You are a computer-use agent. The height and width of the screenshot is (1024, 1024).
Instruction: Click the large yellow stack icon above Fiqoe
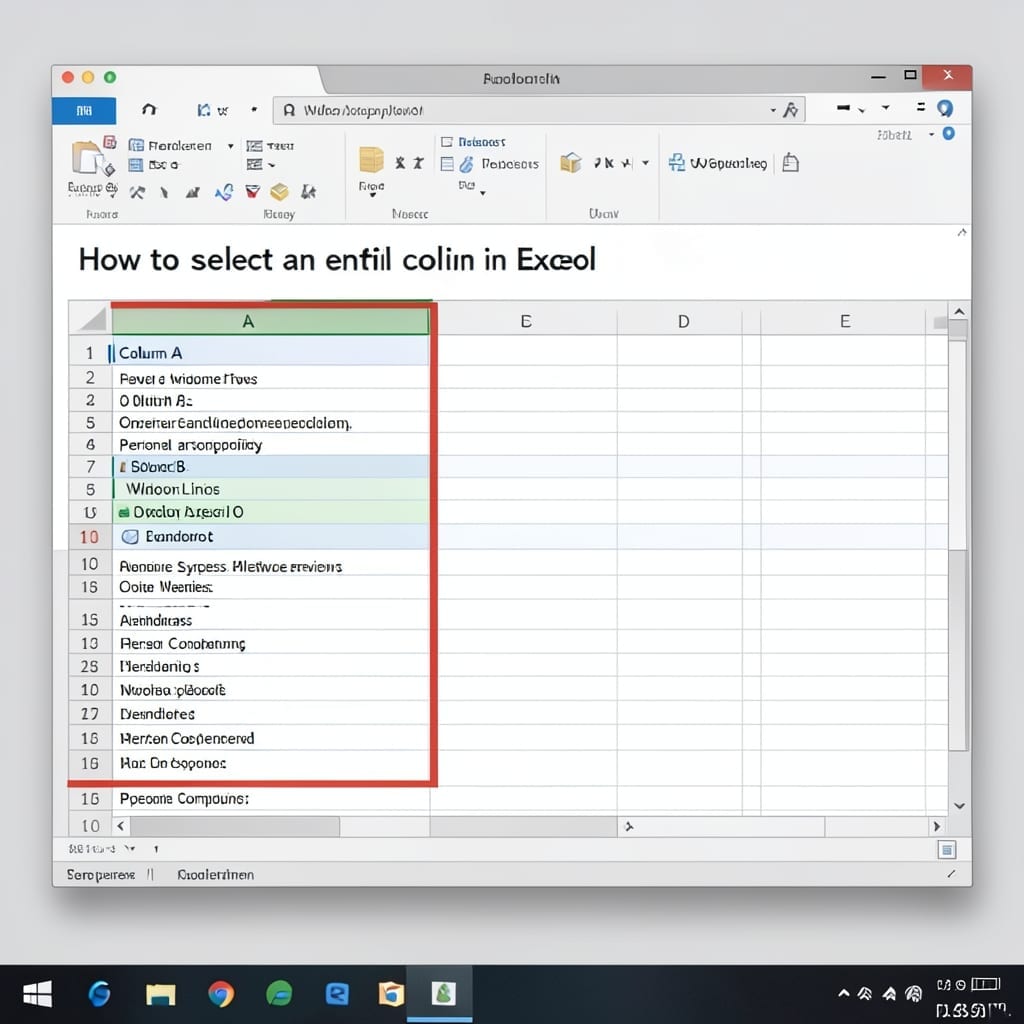coord(371,159)
